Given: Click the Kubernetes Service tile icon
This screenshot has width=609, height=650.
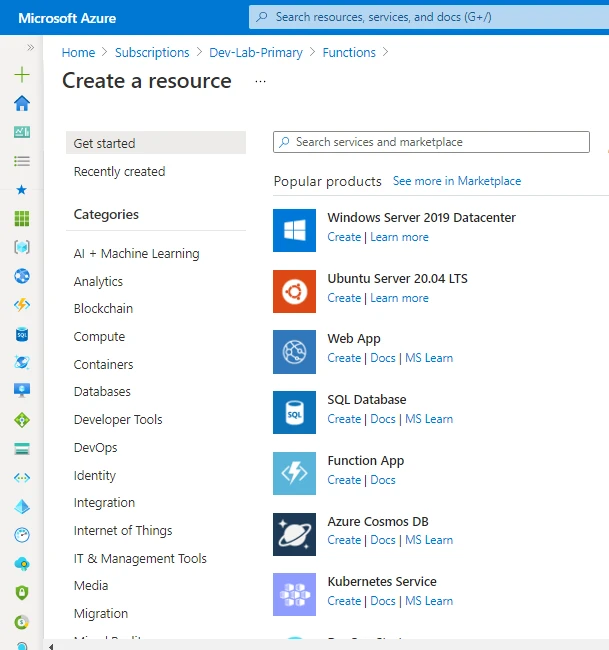Looking at the screenshot, I should click(x=294, y=594).
